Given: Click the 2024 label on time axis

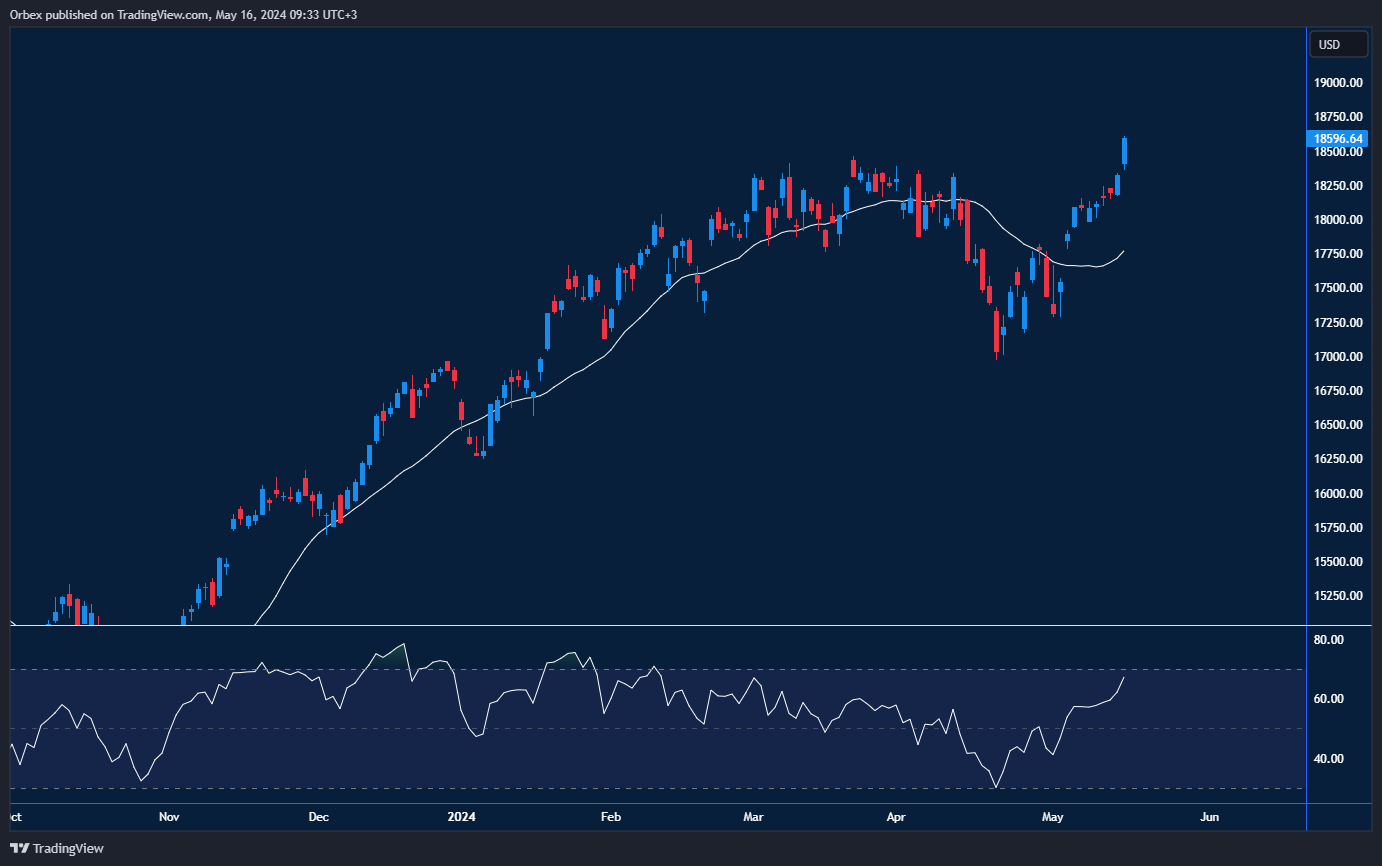Looking at the screenshot, I should click(461, 817).
